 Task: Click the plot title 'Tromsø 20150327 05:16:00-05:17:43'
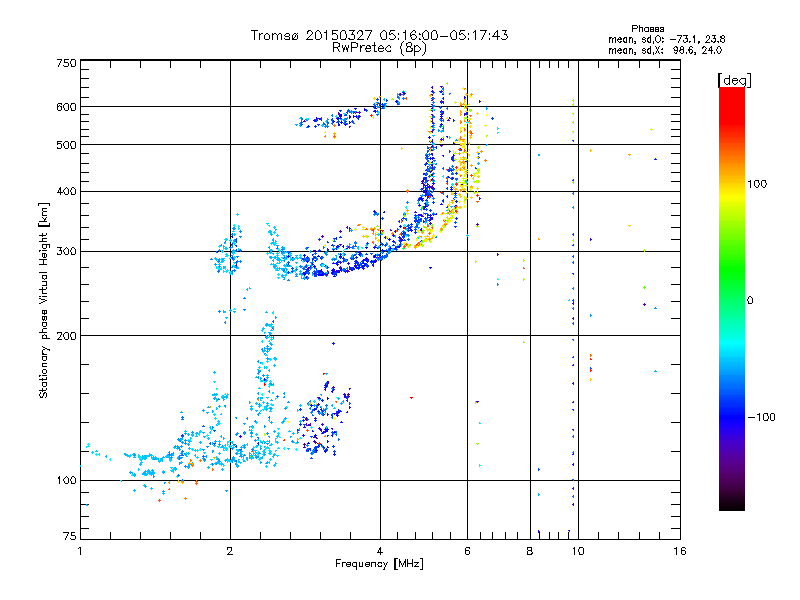click(x=379, y=35)
